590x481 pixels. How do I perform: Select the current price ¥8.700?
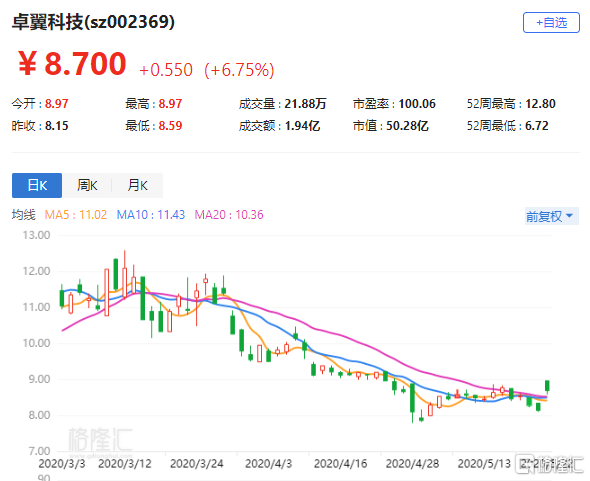pos(72,64)
